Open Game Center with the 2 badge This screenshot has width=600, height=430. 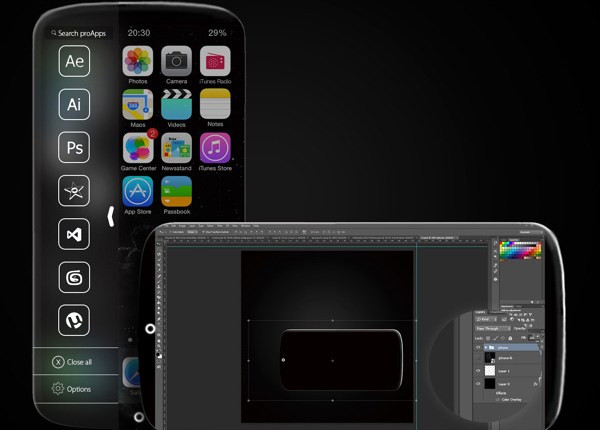(x=138, y=148)
